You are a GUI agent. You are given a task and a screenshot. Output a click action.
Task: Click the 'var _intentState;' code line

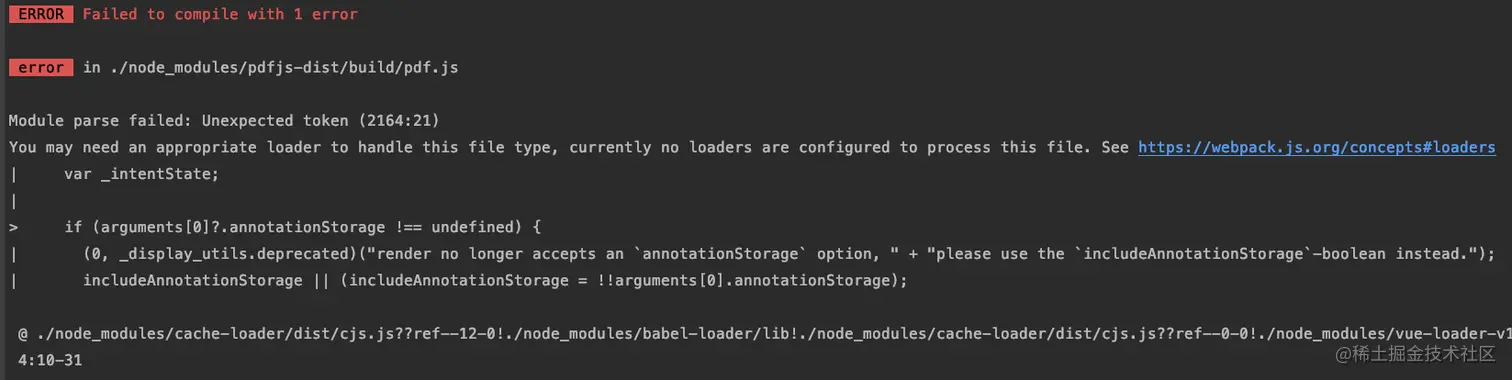click(x=141, y=174)
